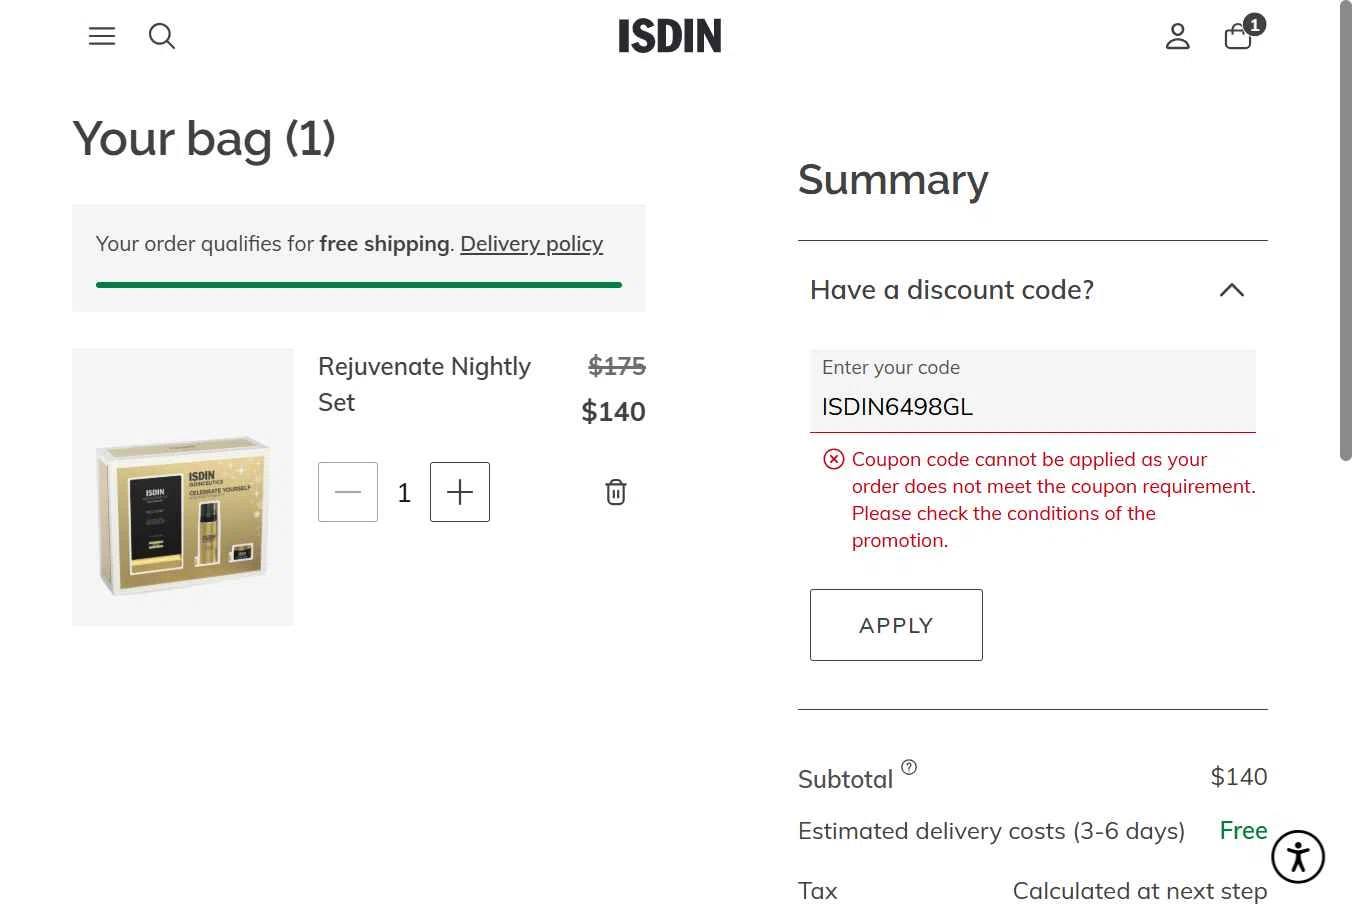Open the shopping bag icon

[x=1238, y=38]
